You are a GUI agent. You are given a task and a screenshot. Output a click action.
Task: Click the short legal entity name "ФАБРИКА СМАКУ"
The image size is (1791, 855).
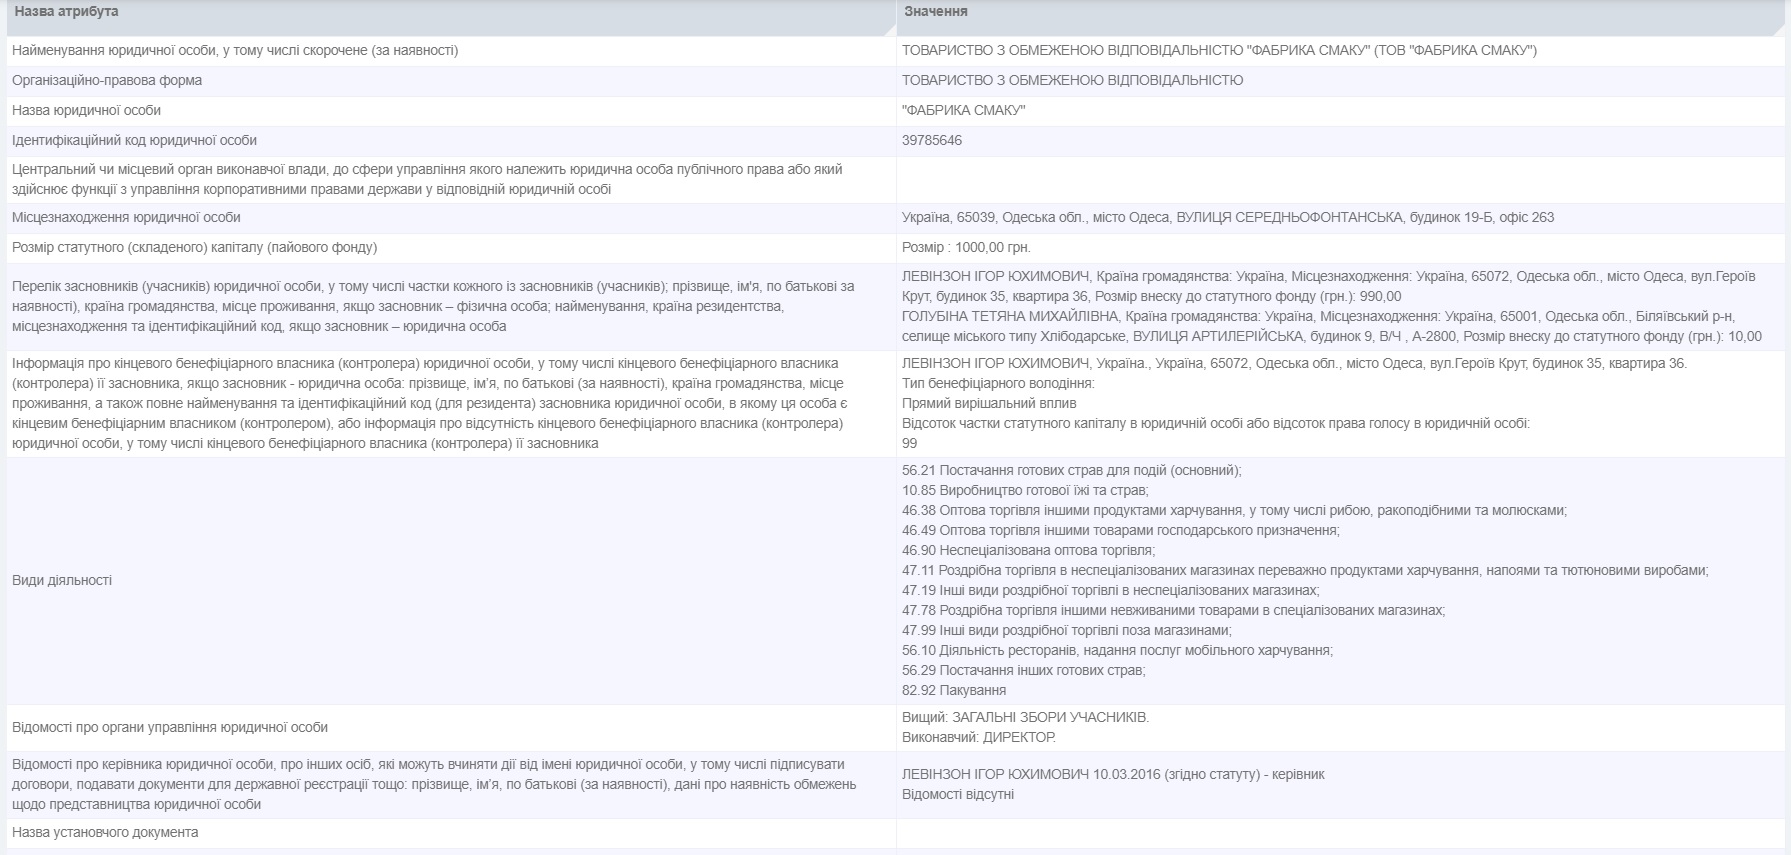[964, 111]
